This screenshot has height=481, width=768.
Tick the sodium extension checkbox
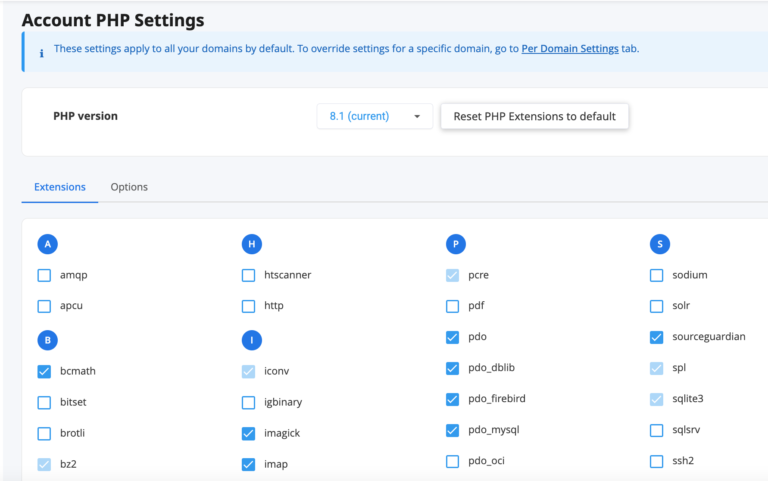pos(656,275)
